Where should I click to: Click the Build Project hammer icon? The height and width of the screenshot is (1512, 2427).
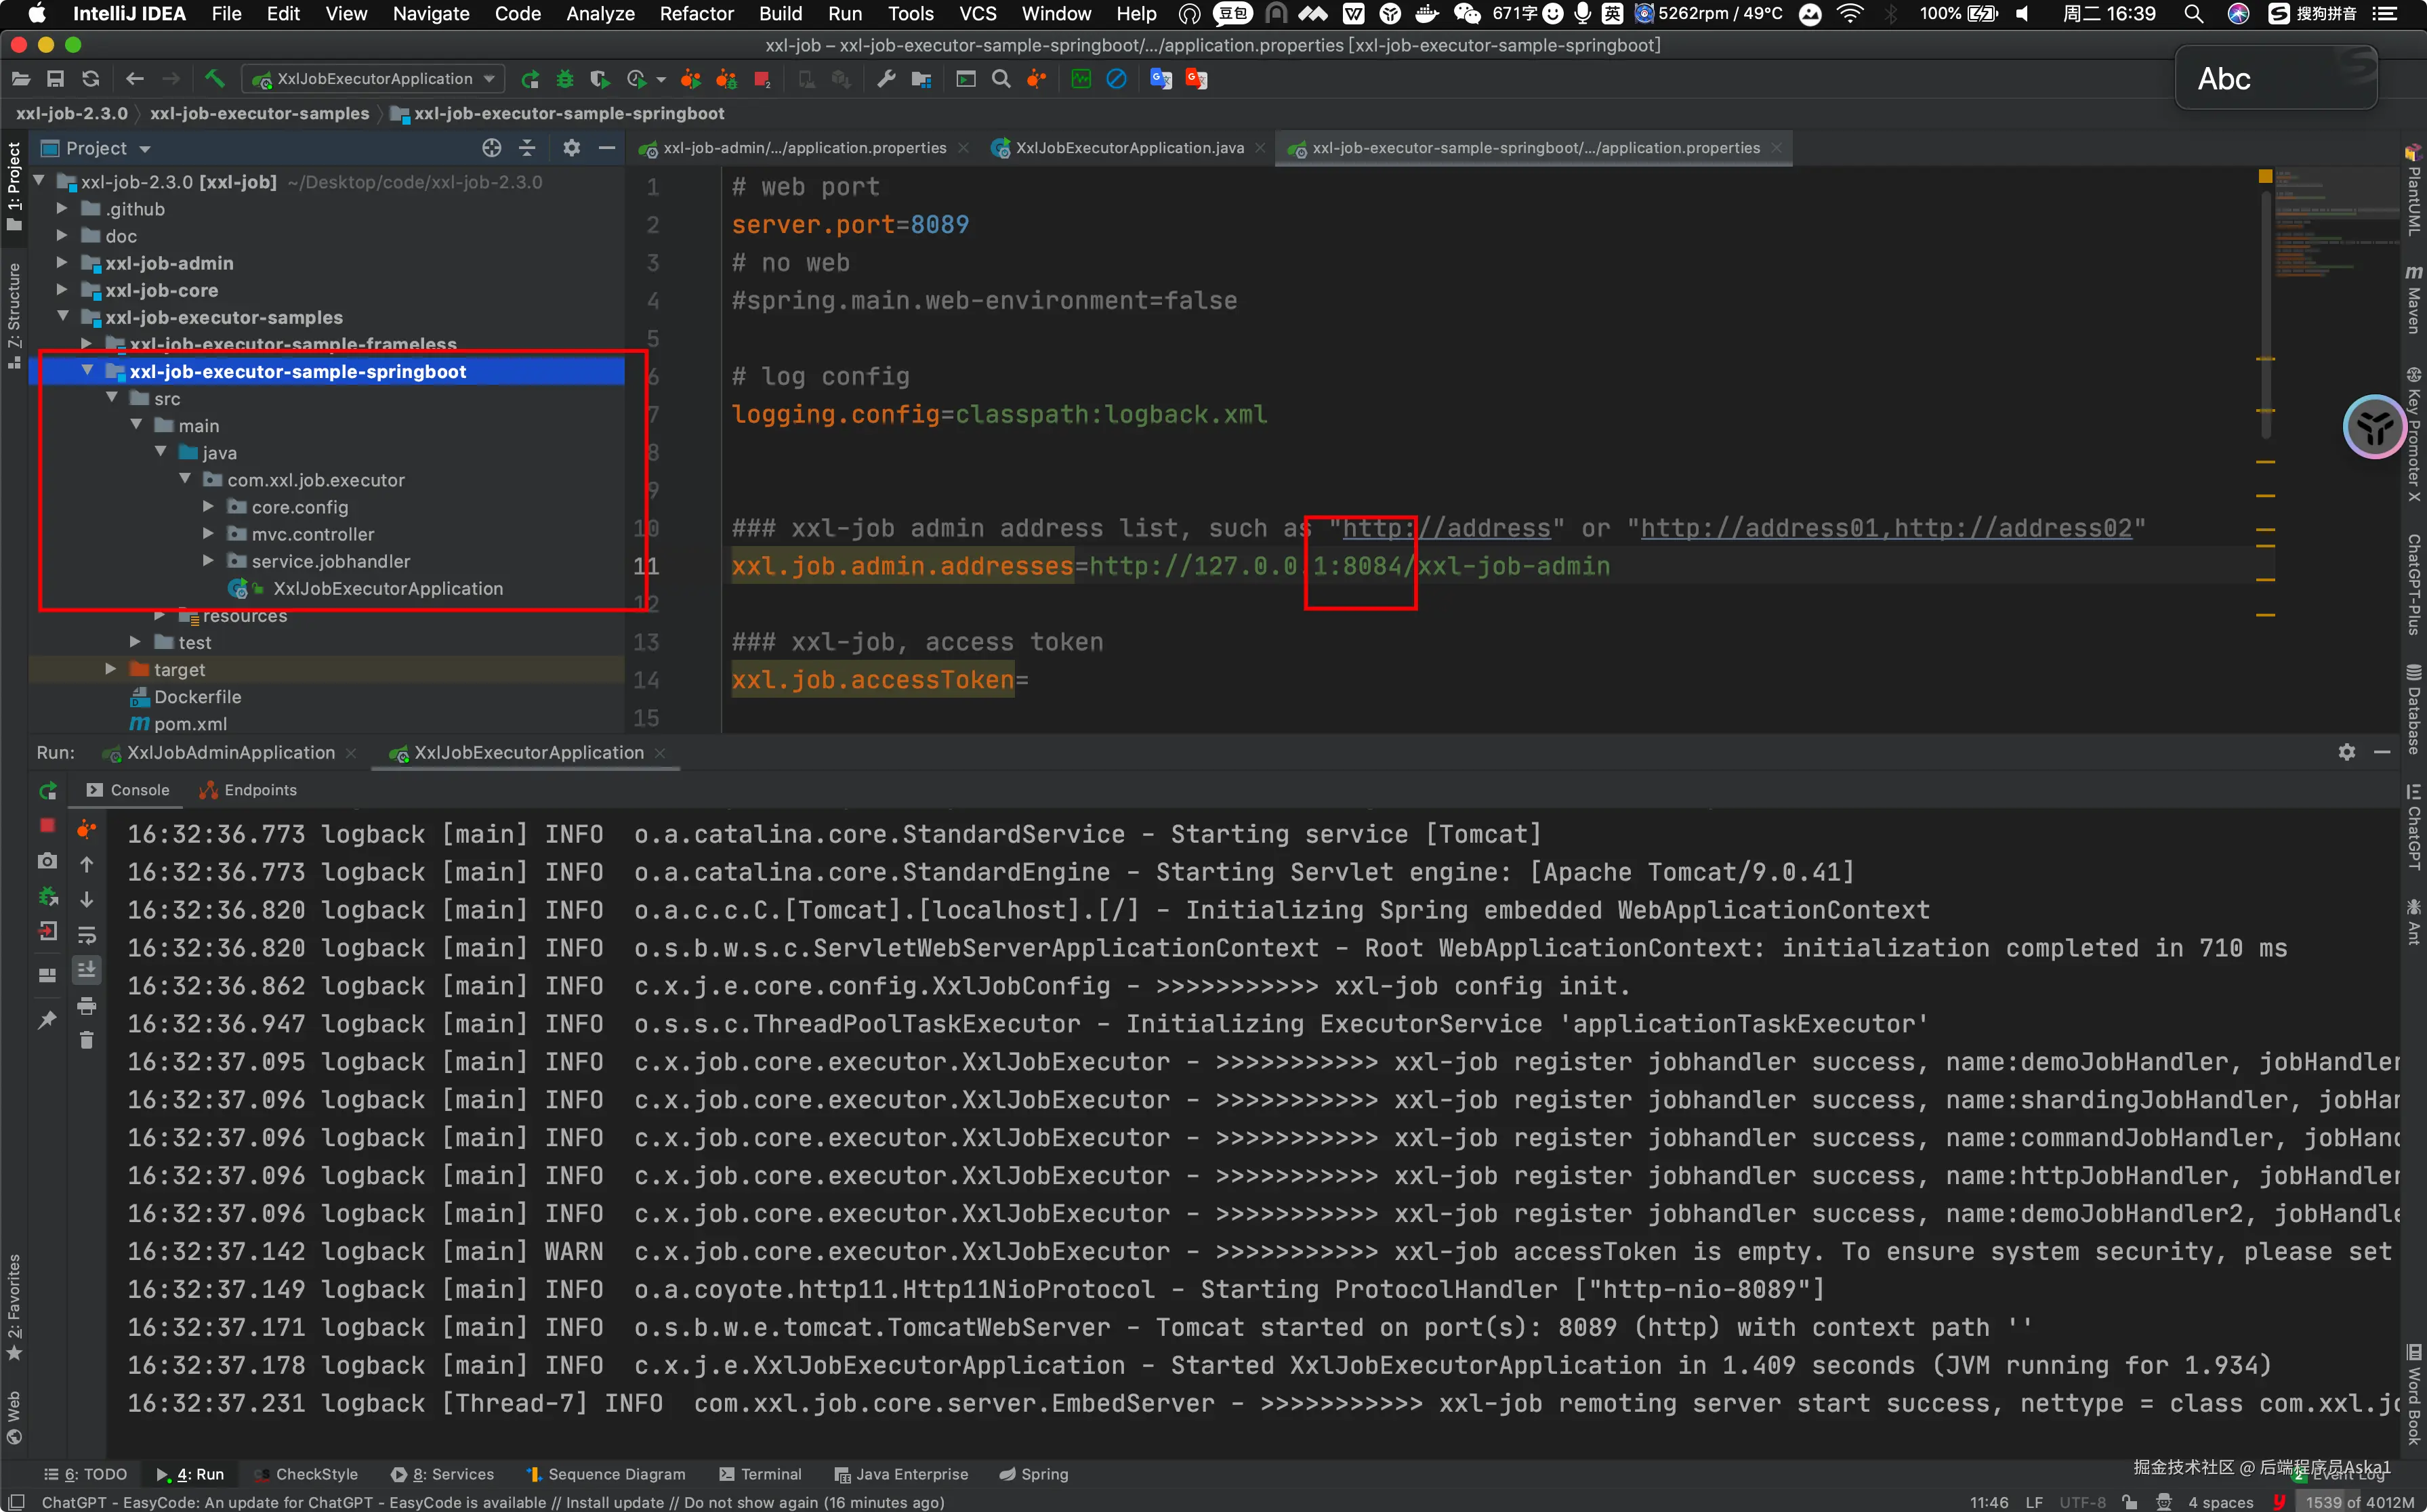[214, 79]
